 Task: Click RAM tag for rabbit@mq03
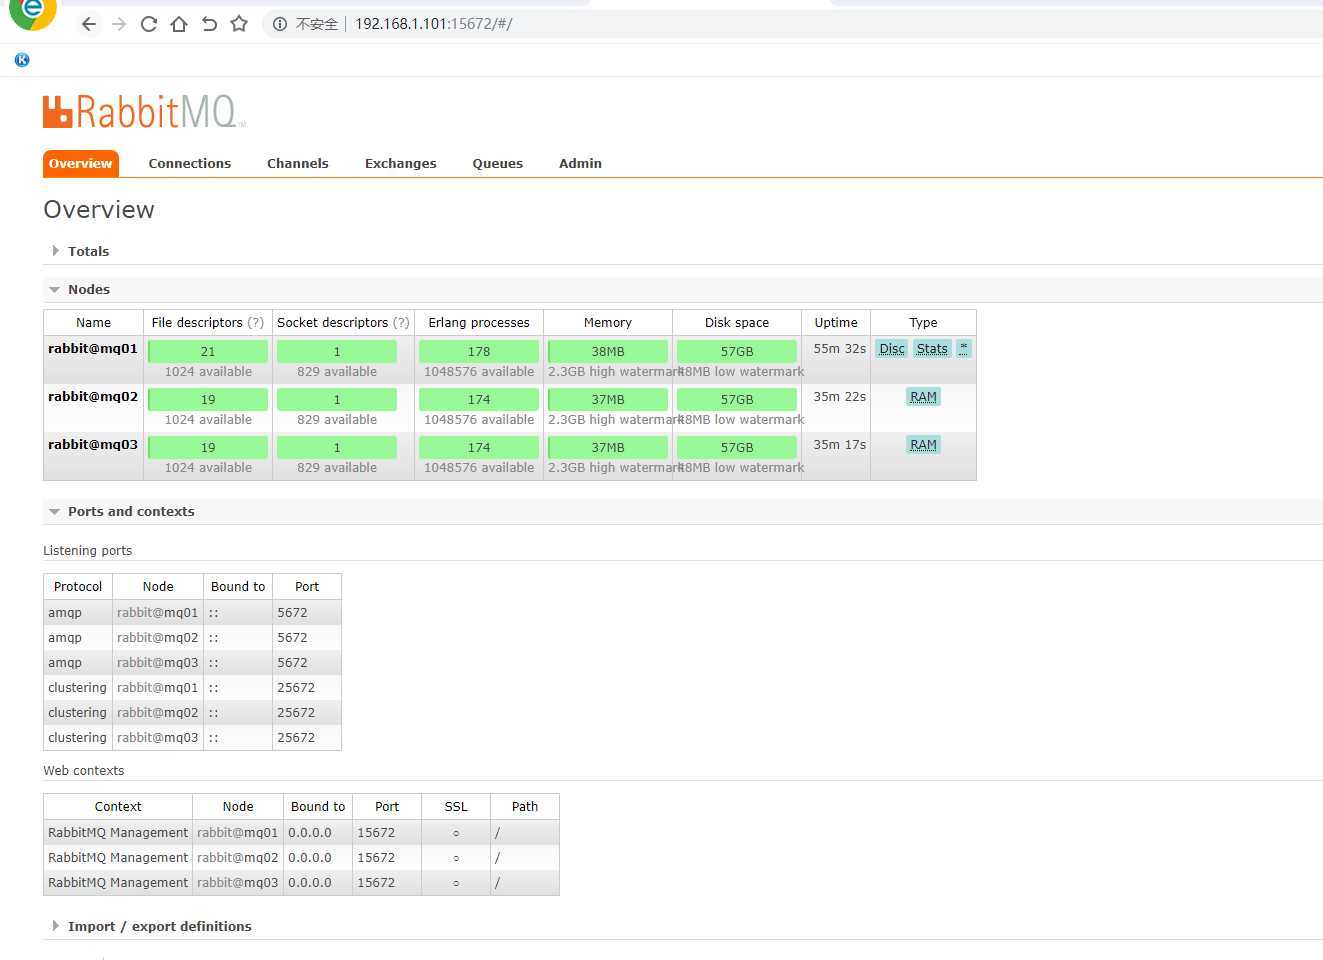(x=923, y=444)
